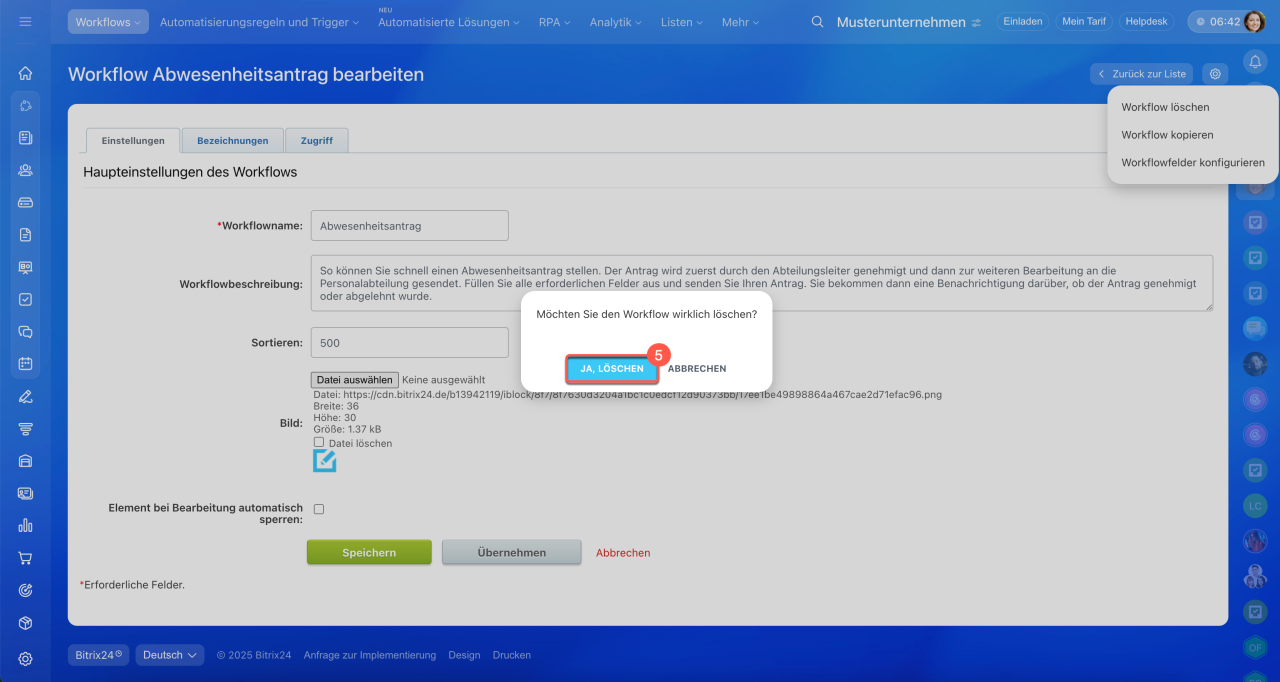Click the green Speichern button
The image size is (1280, 682).
tap(369, 553)
